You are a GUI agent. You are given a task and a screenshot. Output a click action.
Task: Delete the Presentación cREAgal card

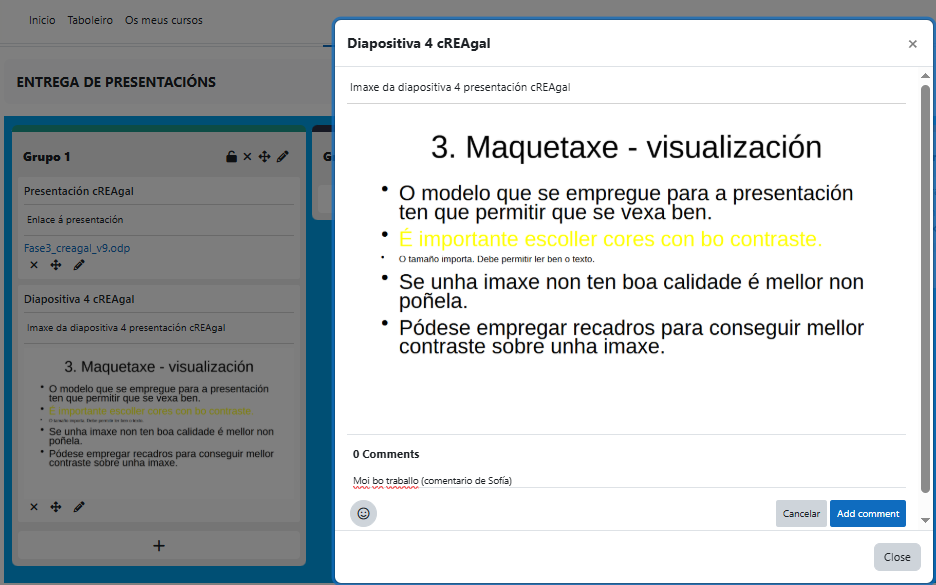coord(34,265)
